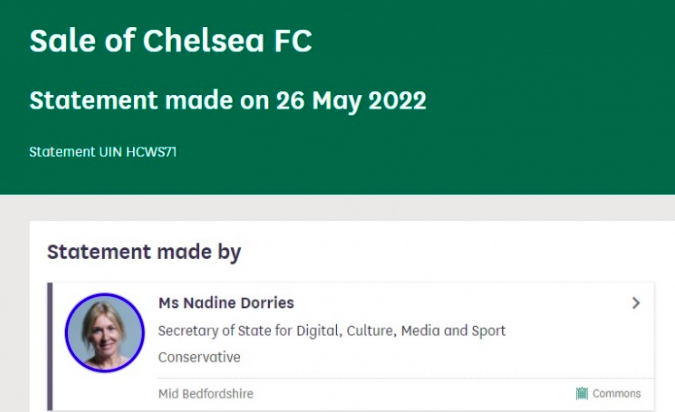675x412 pixels.
Task: Click the Statement UIN HCWS71 text
Action: [103, 152]
